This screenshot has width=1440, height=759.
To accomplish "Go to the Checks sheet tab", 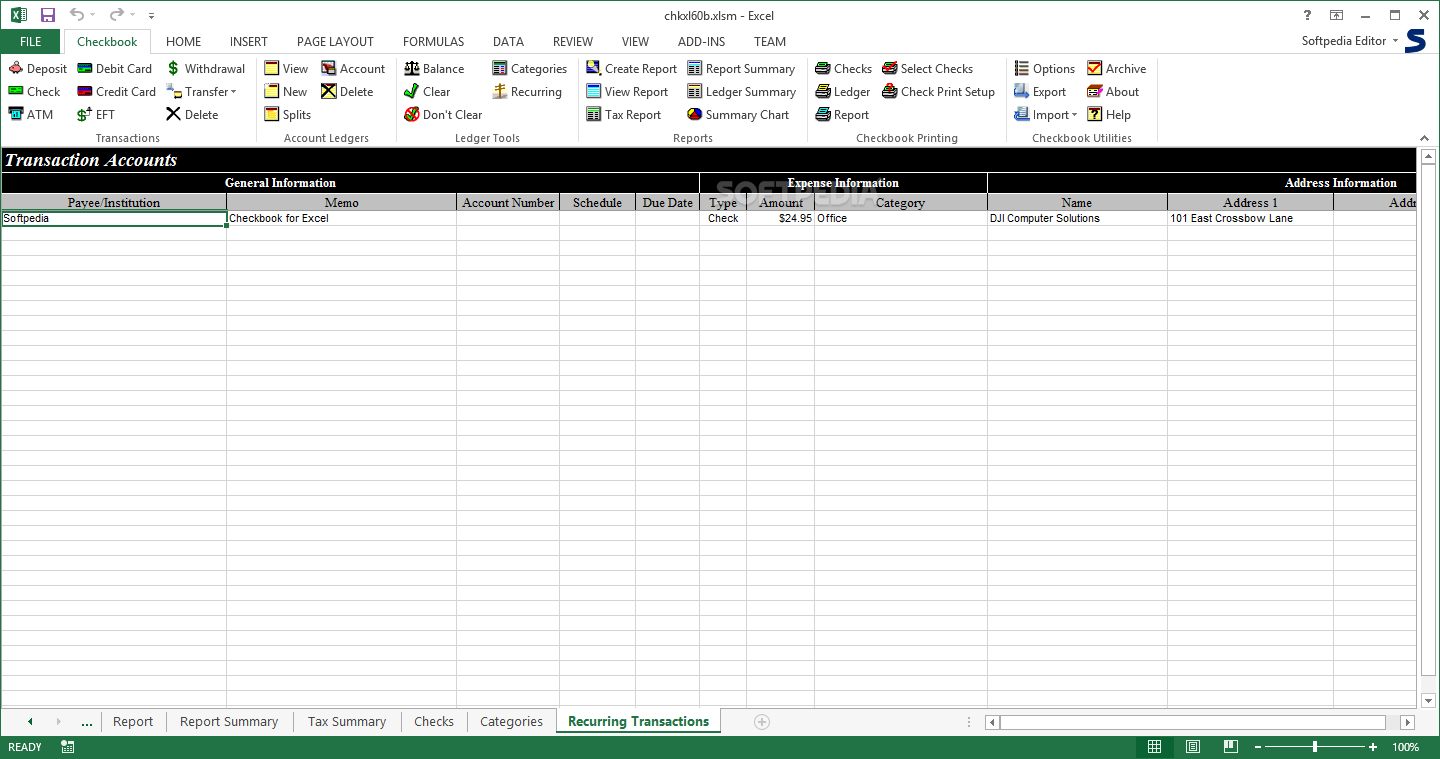I will click(x=434, y=721).
